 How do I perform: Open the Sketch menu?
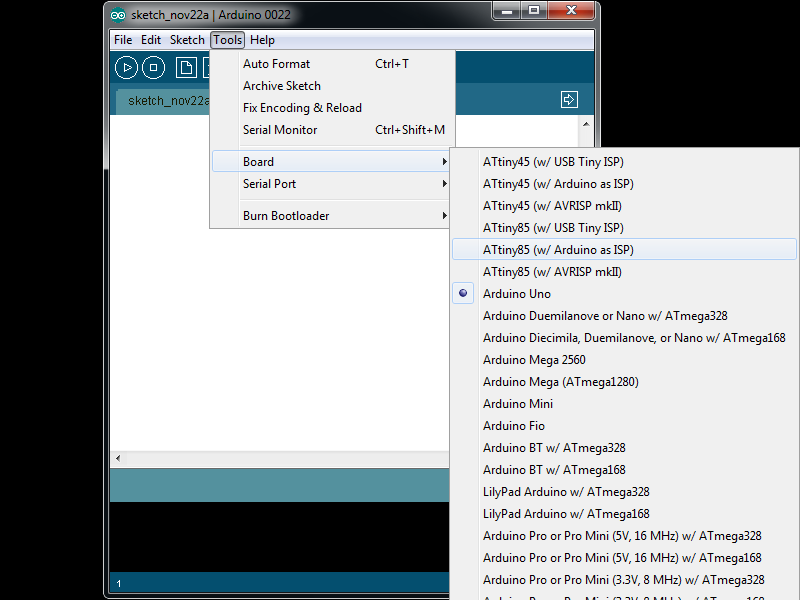tap(187, 40)
